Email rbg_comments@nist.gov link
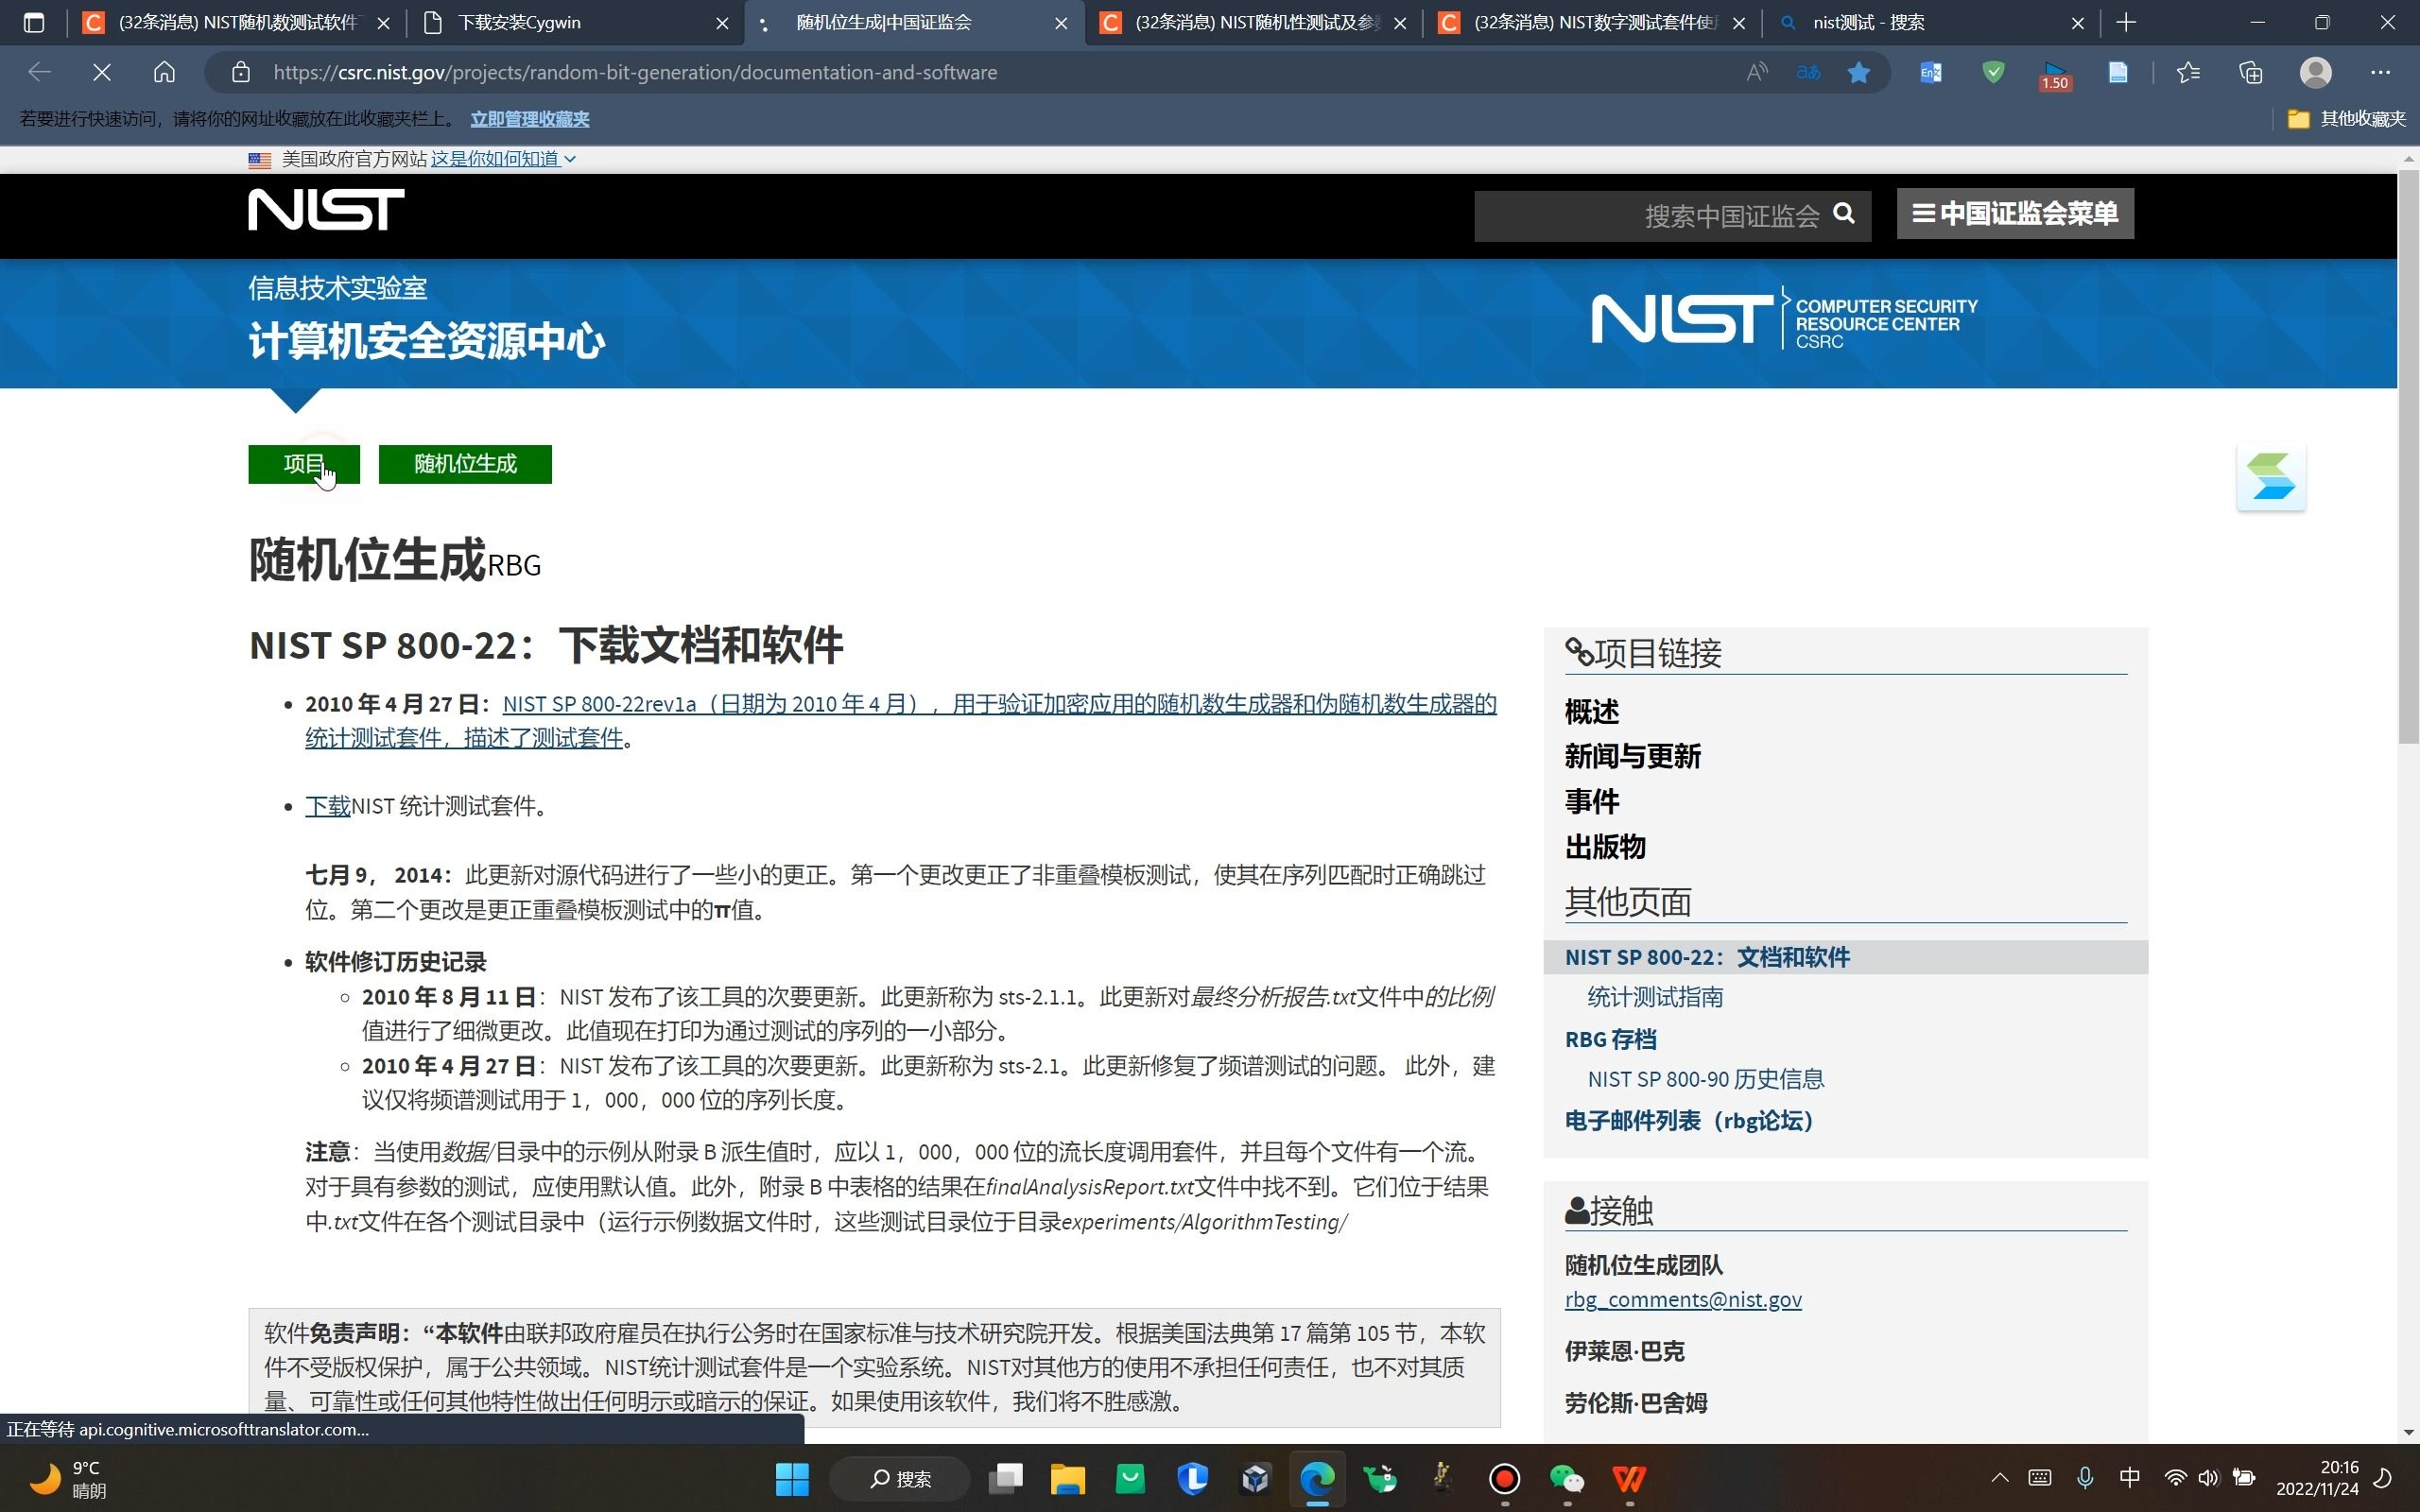 1683,1299
